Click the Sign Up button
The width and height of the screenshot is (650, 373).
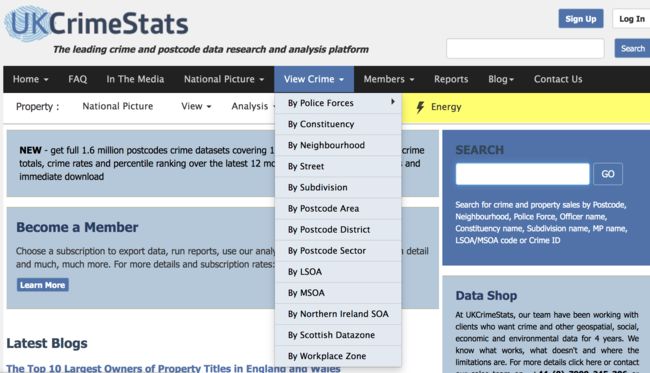(x=581, y=19)
